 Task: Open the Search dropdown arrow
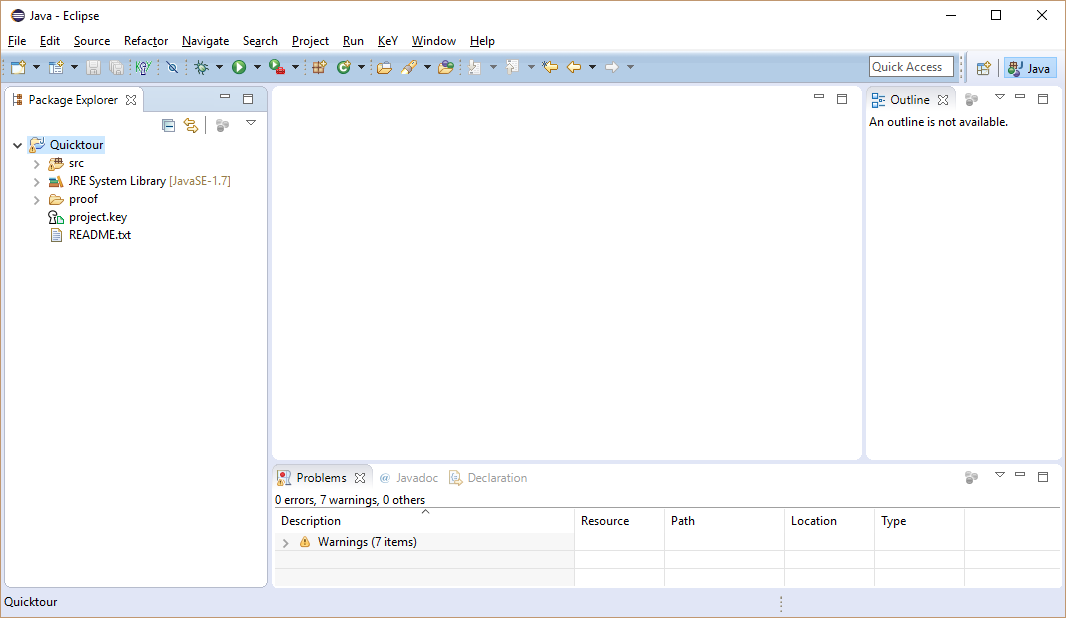pos(427,67)
